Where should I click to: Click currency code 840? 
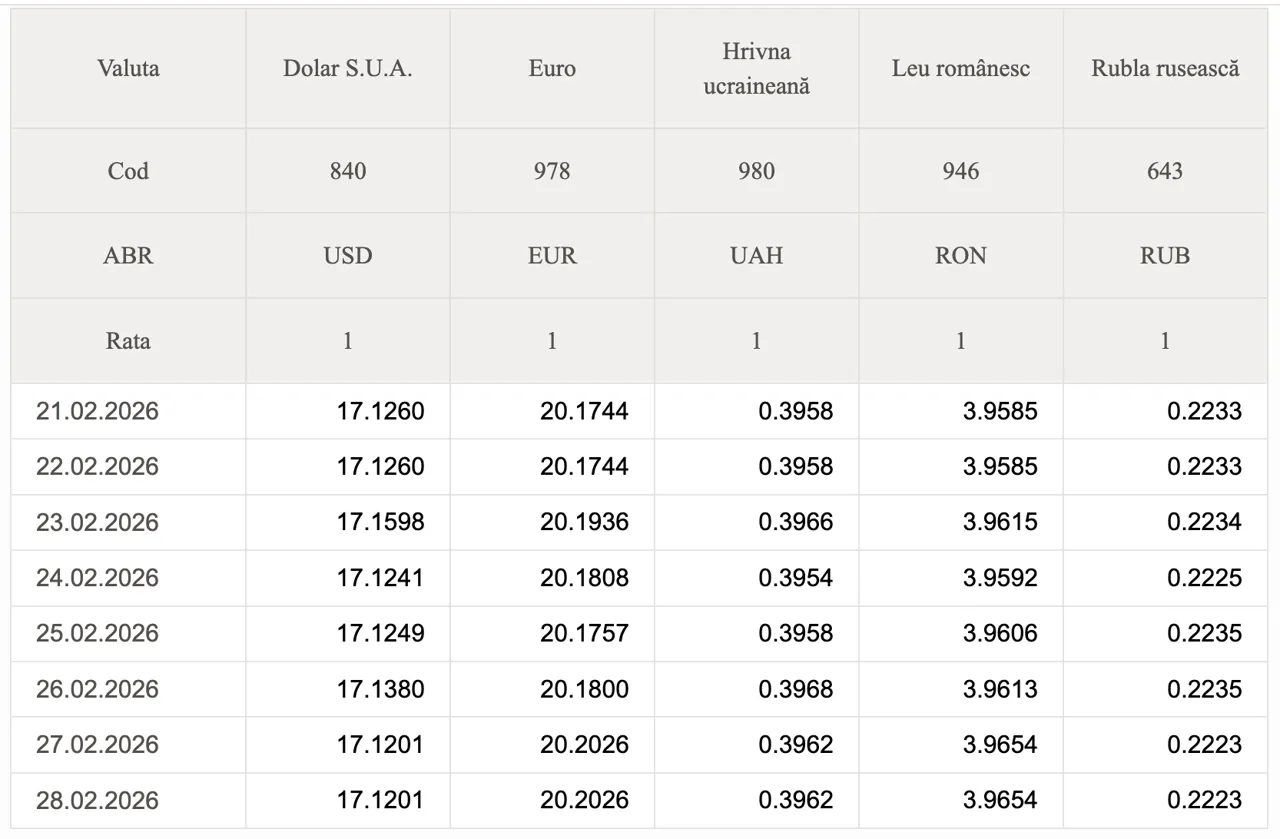coord(347,171)
